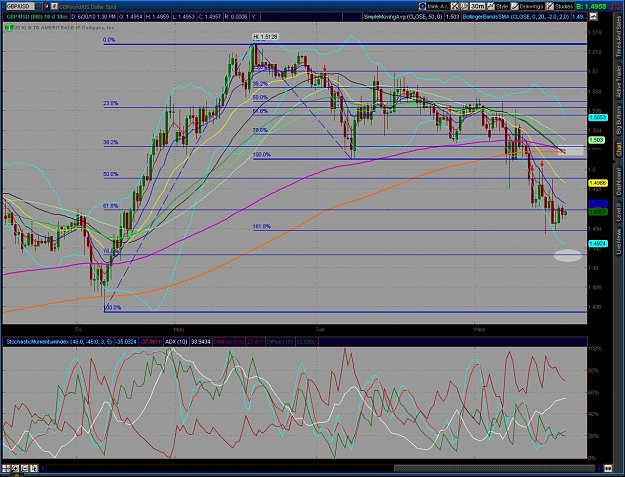Image resolution: width=625 pixels, height=477 pixels.
Task: Click the yellow 1.4986 price axis label
Action: (x=598, y=183)
